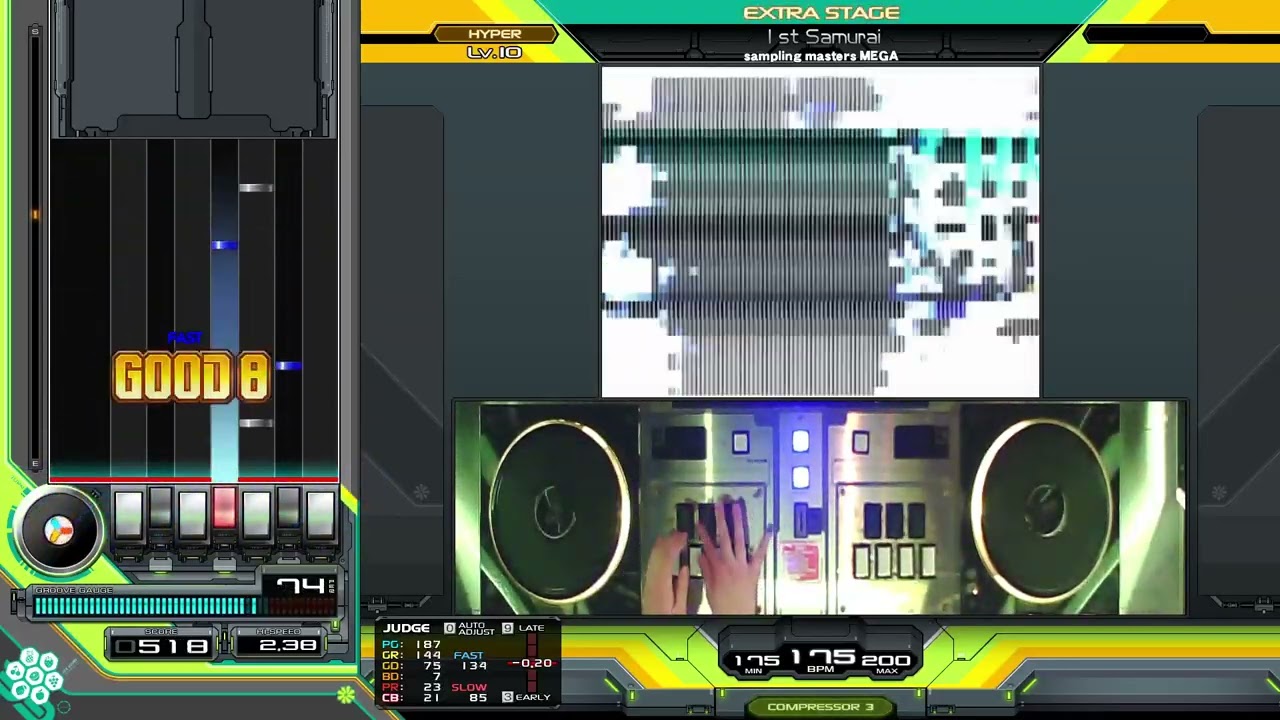Click the controller hand-cam video feed
This screenshot has height=720, width=1280.
820,508
